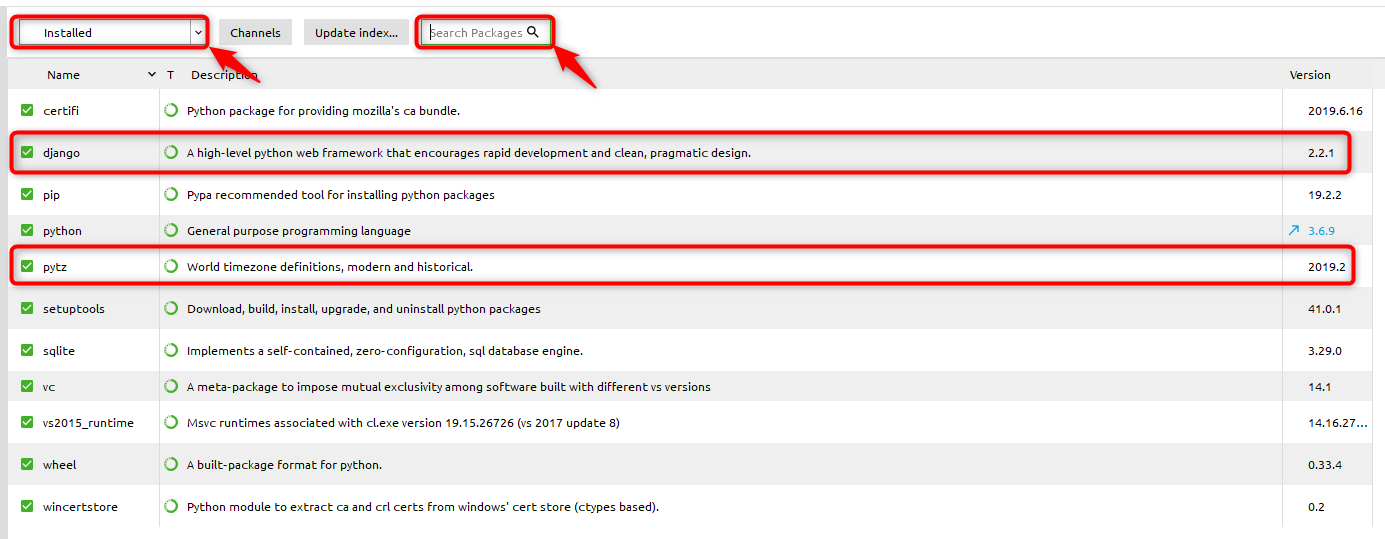Click the status circle icon for pip
This screenshot has height=539, width=1385.
tap(171, 195)
